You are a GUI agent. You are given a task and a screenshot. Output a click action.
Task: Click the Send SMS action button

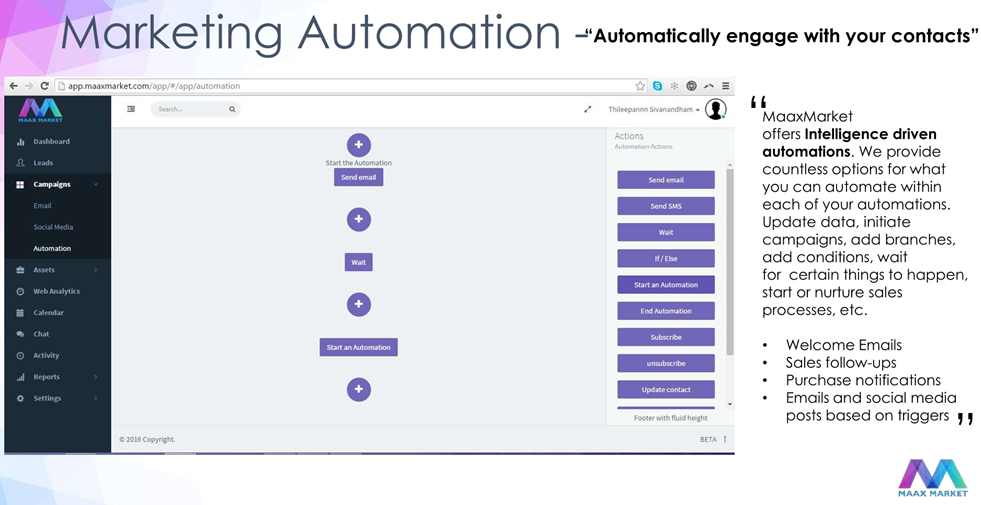(x=666, y=206)
